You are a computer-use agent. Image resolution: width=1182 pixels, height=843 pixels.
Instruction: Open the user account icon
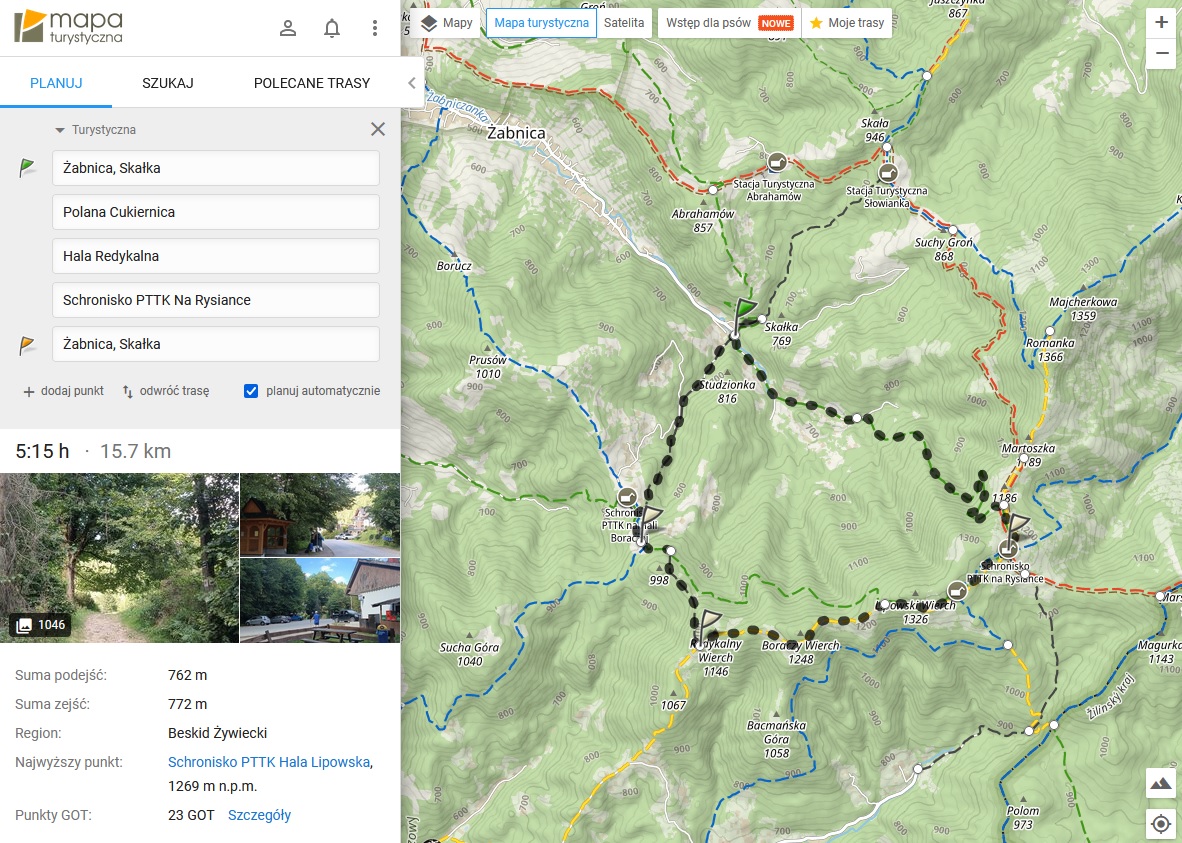point(288,28)
